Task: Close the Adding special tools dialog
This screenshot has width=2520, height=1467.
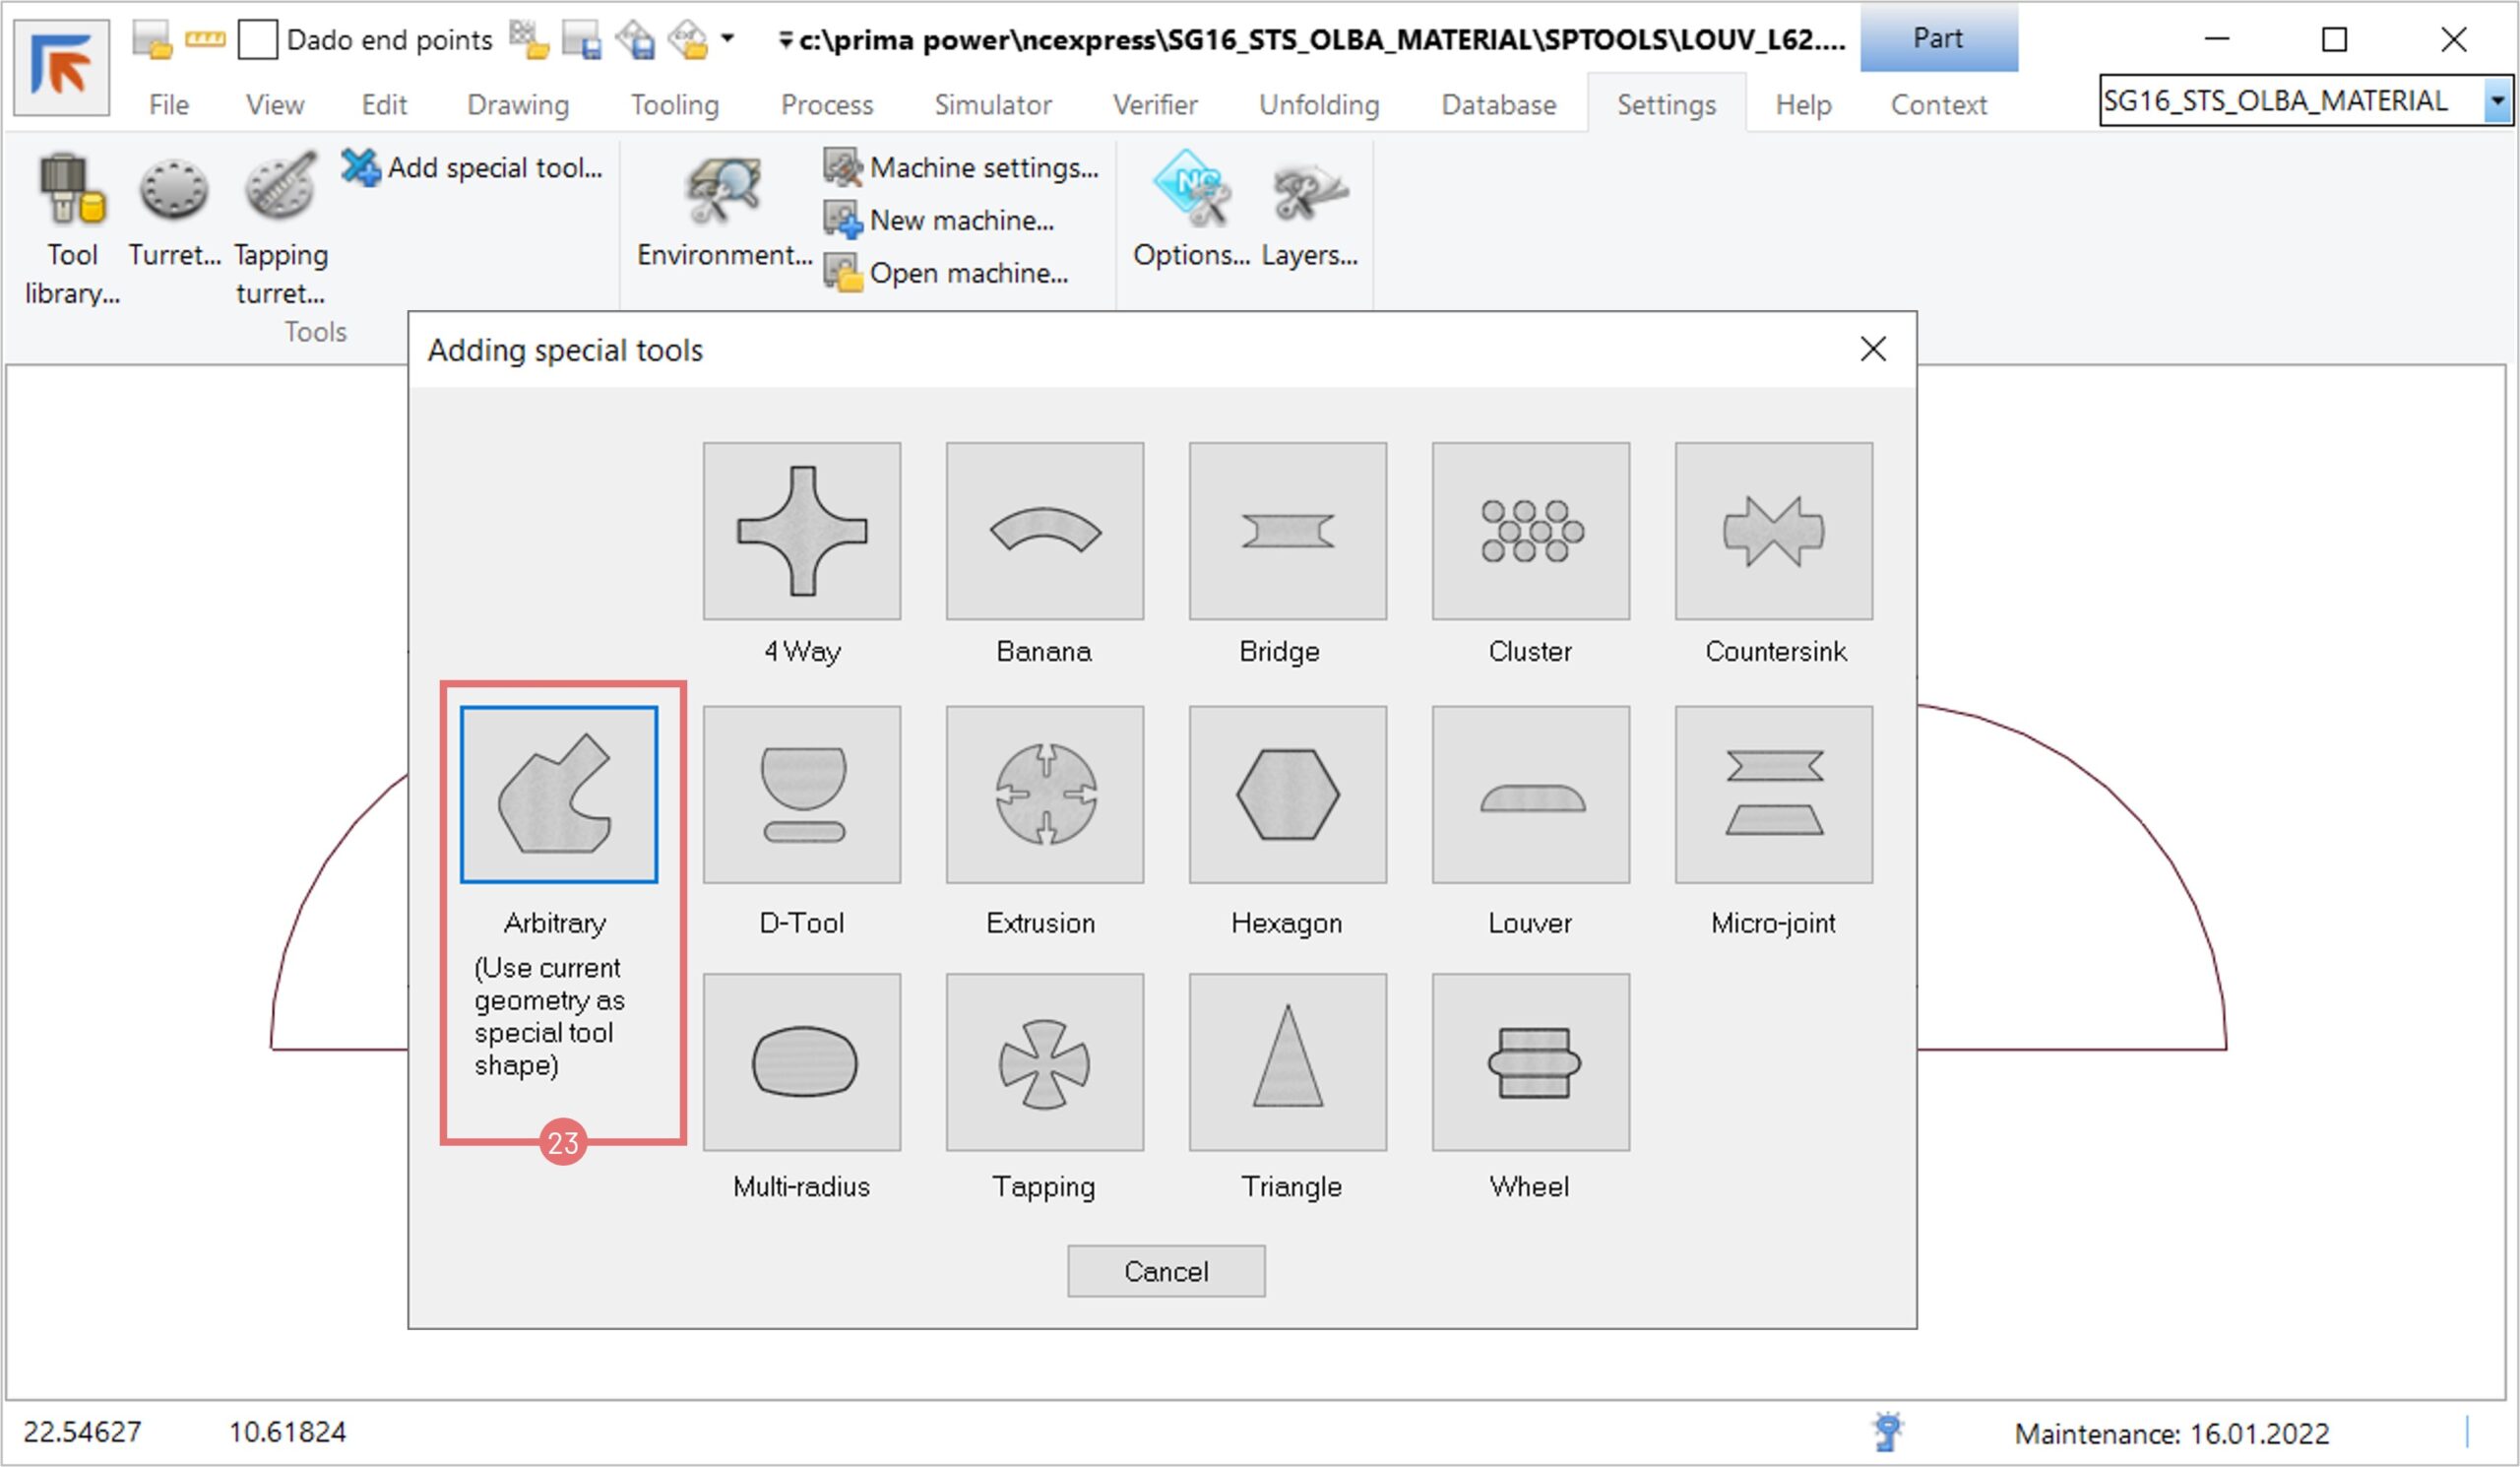Action: (1872, 349)
